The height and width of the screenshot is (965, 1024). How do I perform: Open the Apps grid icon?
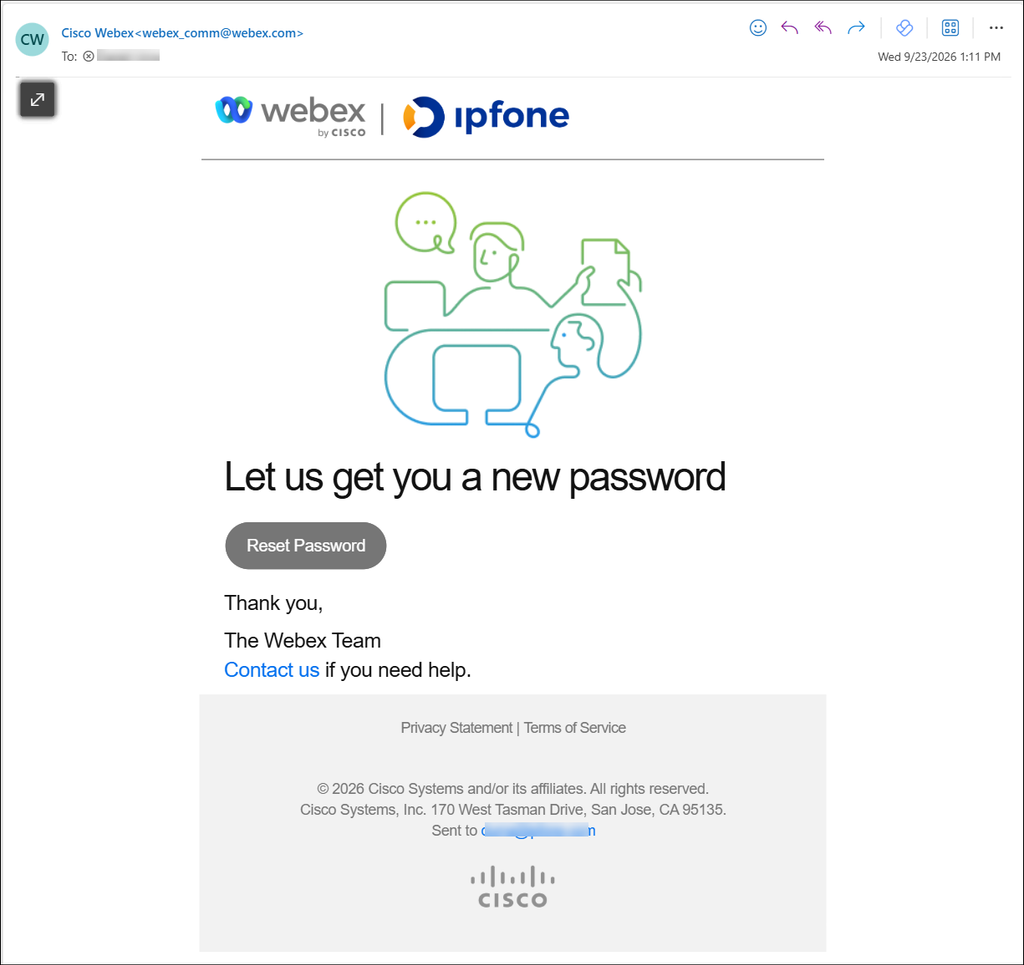pyautogui.click(x=950, y=27)
